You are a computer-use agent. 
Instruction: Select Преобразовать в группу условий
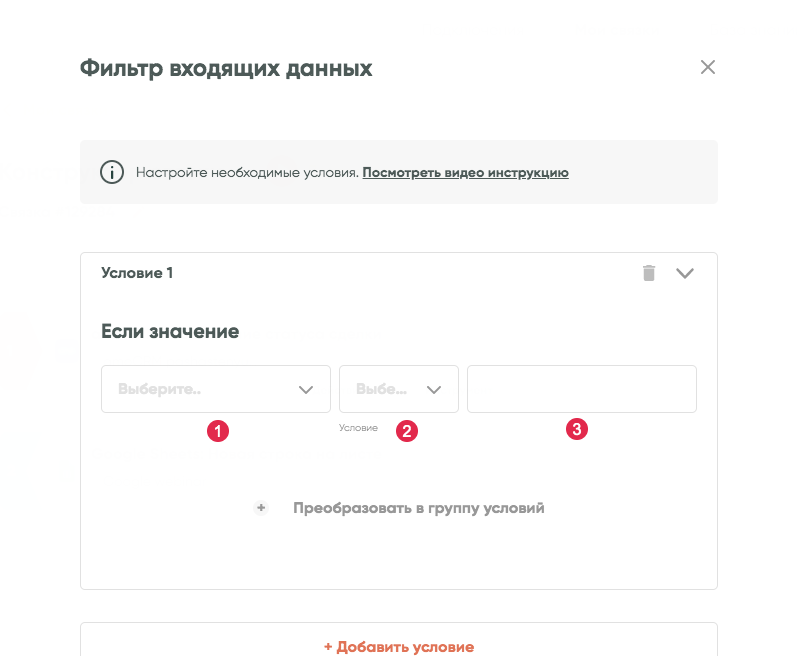click(418, 508)
